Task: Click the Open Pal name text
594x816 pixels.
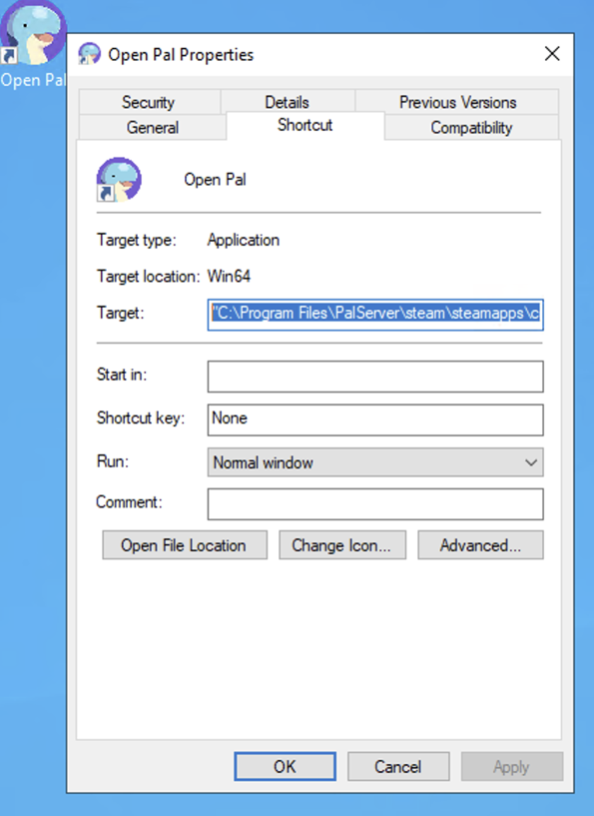Action: [x=215, y=180]
